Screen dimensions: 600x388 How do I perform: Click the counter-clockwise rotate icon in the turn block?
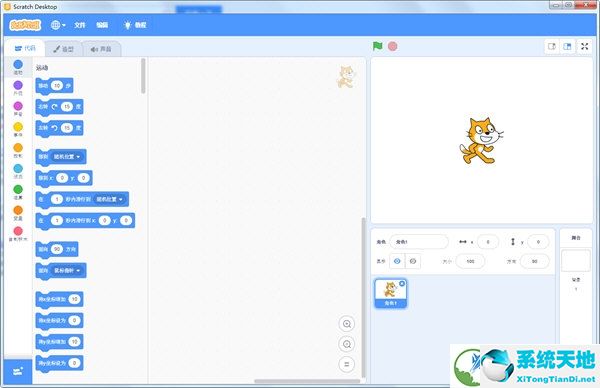54,128
